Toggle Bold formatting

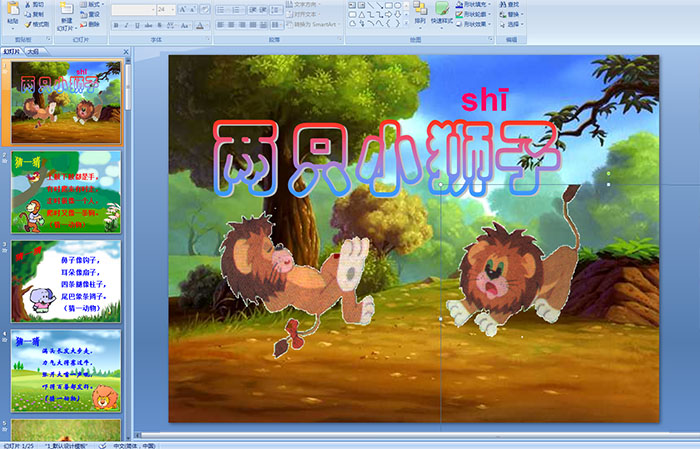[x=116, y=25]
